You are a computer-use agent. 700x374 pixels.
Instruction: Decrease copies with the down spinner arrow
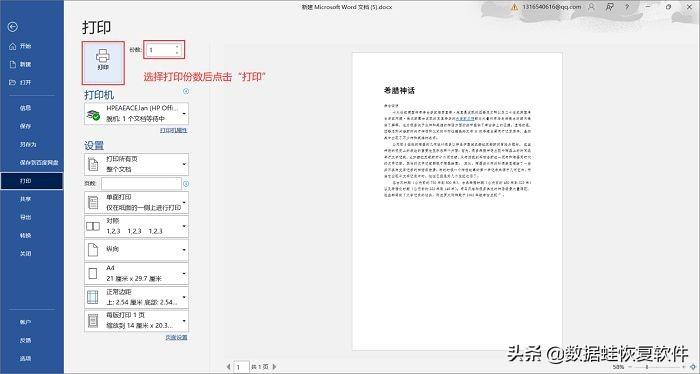coord(178,53)
